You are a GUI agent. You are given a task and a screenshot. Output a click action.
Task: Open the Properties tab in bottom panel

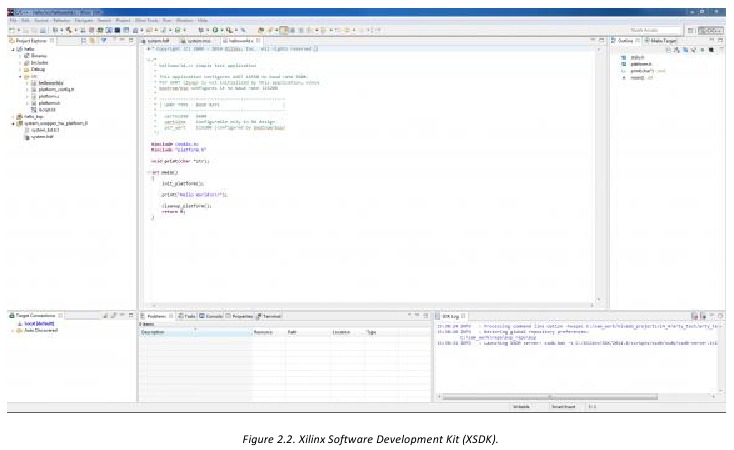pyautogui.click(x=240, y=316)
